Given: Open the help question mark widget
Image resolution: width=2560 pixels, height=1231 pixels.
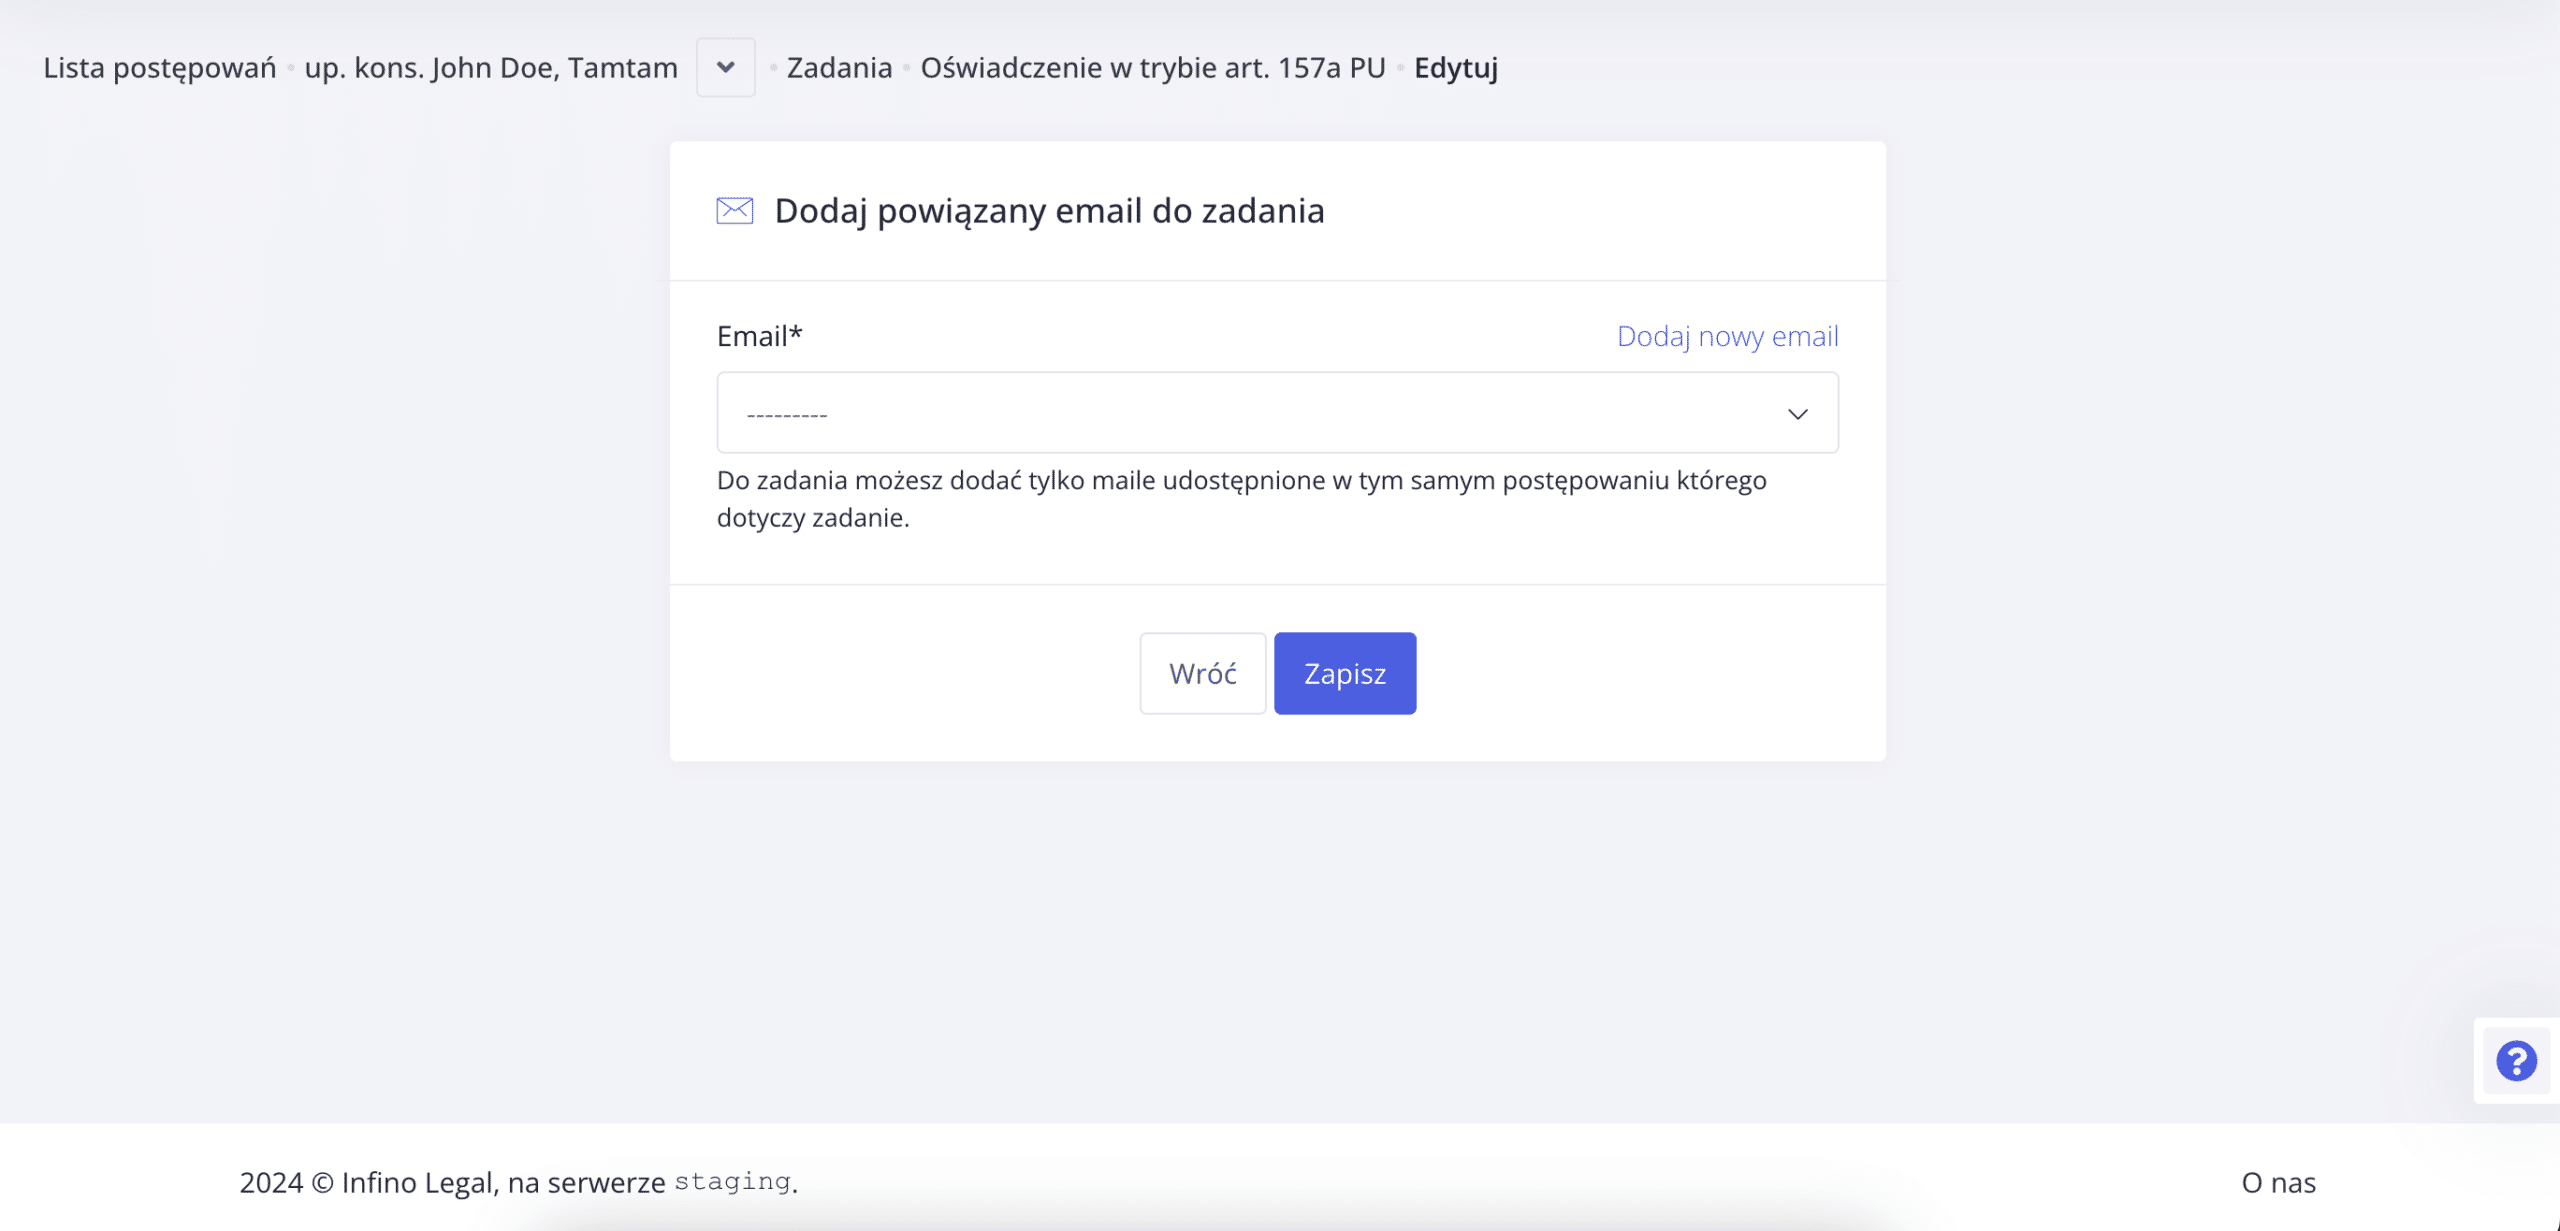Looking at the screenshot, I should click(x=2515, y=1061).
